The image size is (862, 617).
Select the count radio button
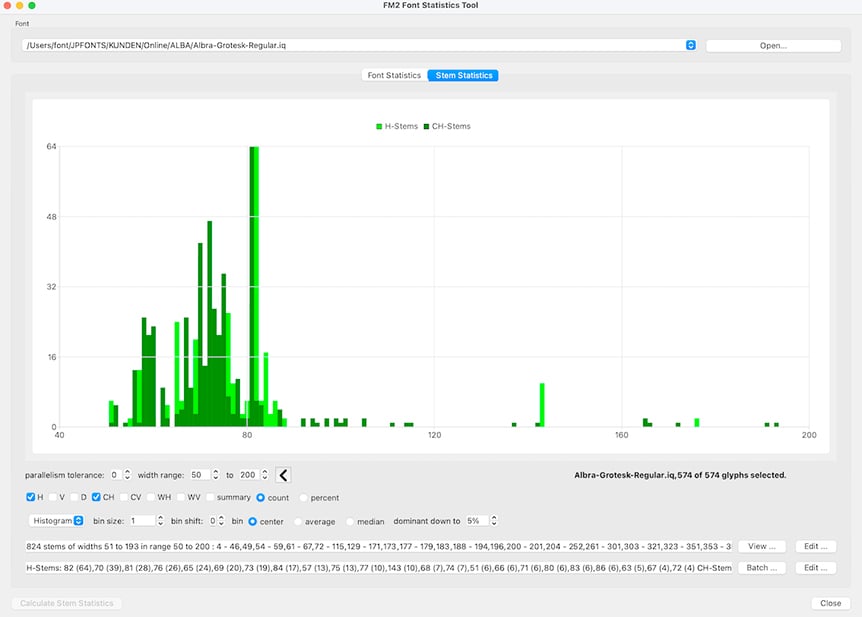click(x=261, y=498)
